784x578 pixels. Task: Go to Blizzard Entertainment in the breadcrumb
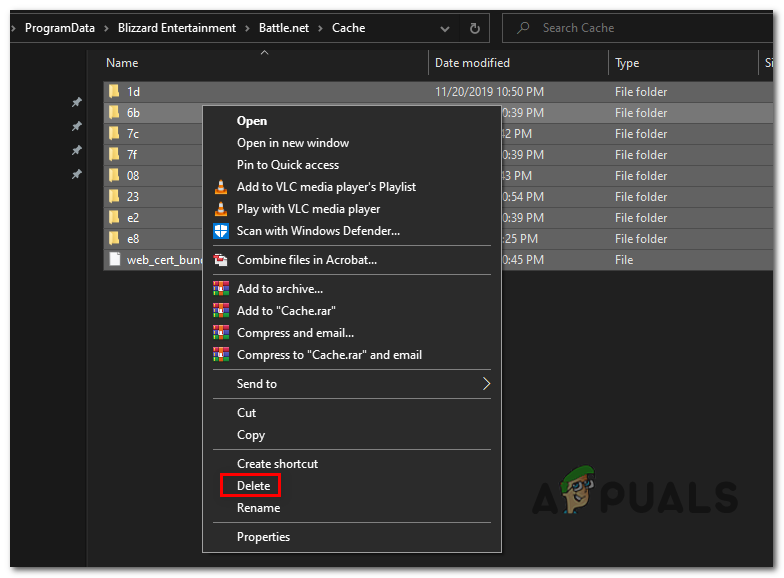tap(176, 28)
